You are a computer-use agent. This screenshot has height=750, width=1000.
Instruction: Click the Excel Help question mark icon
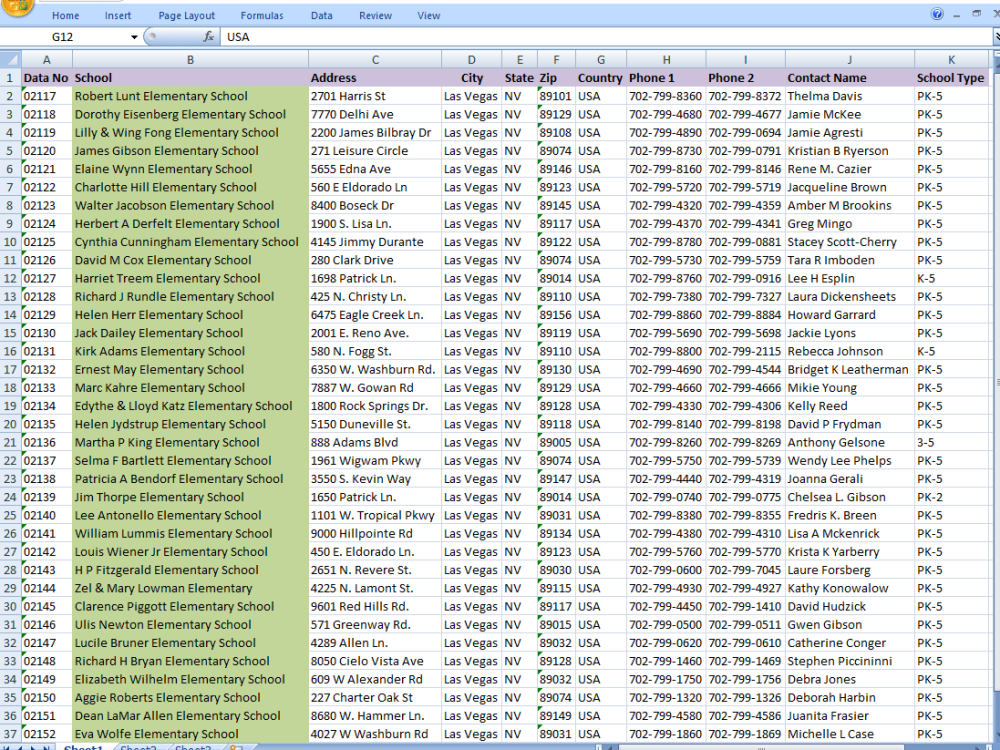(937, 14)
